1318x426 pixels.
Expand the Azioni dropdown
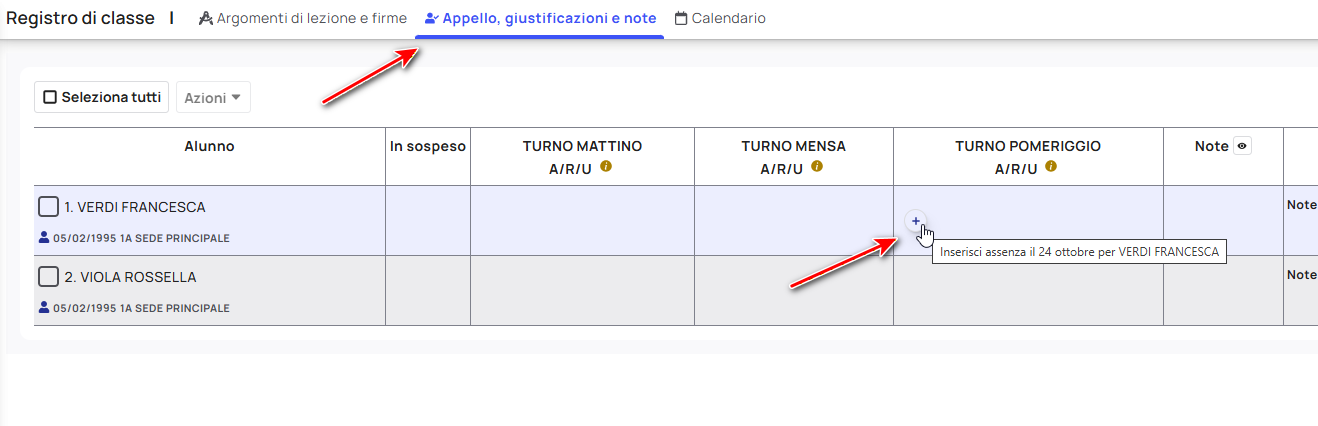click(x=213, y=97)
